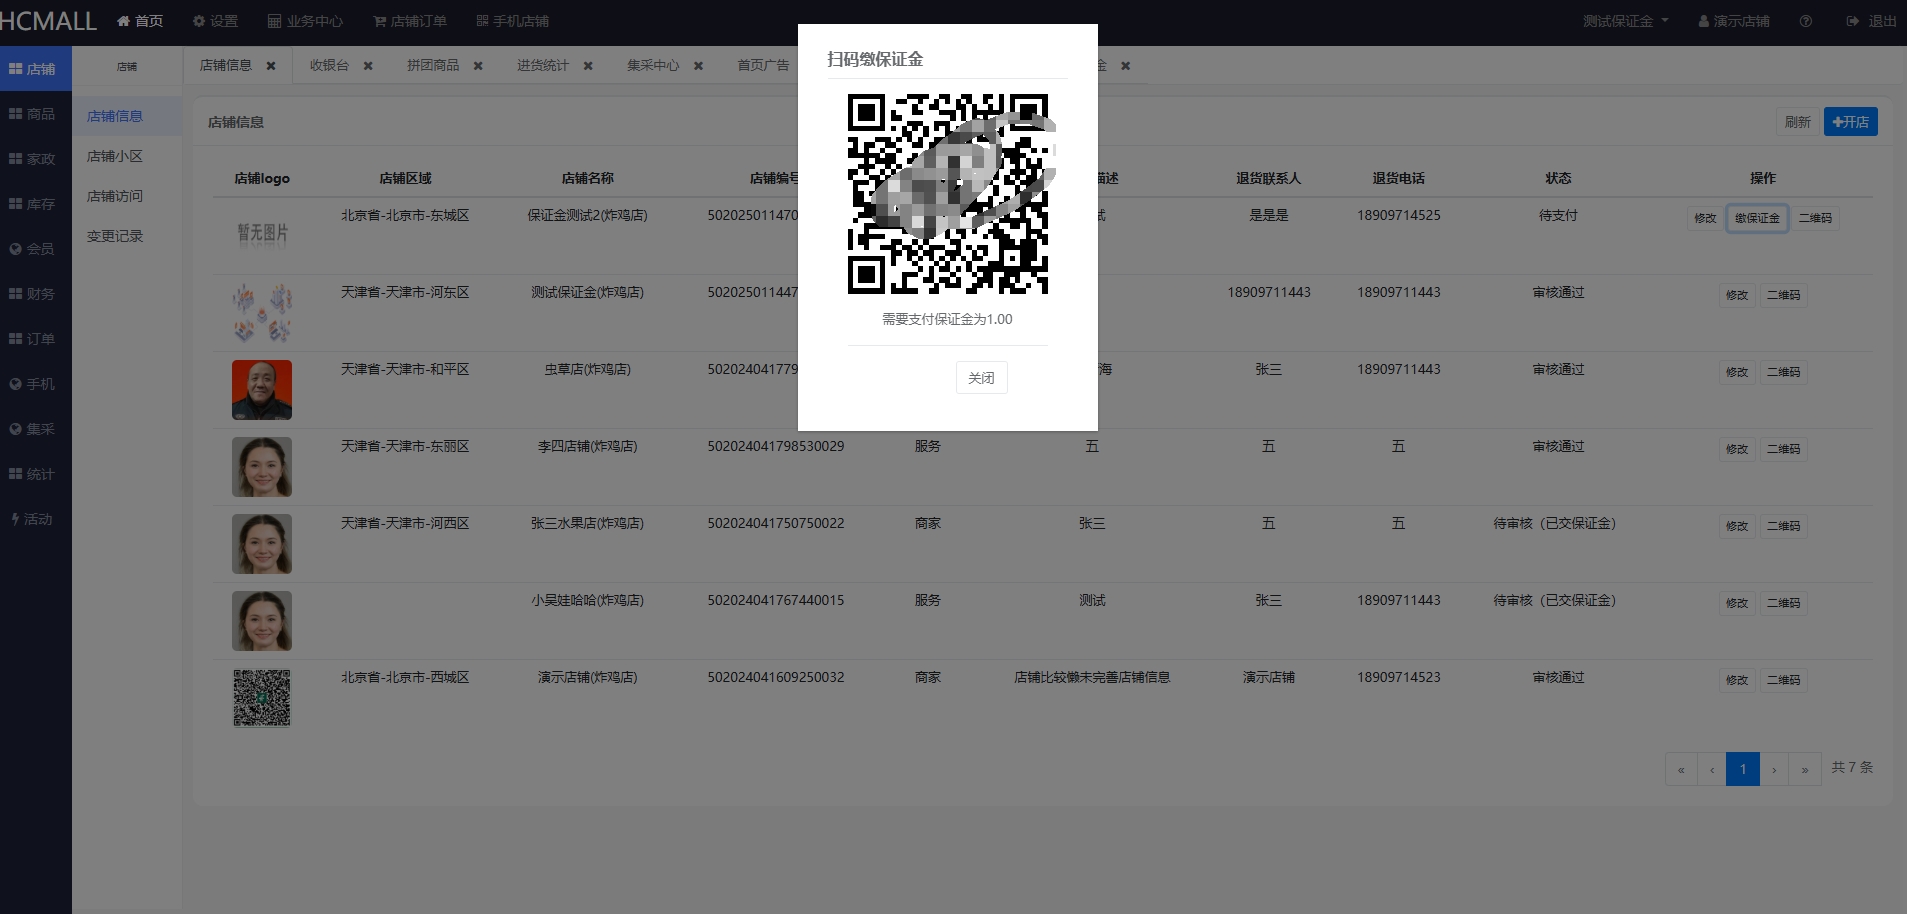Go to next page with › button
Viewport: 1907px width, 914px height.
click(x=1774, y=769)
